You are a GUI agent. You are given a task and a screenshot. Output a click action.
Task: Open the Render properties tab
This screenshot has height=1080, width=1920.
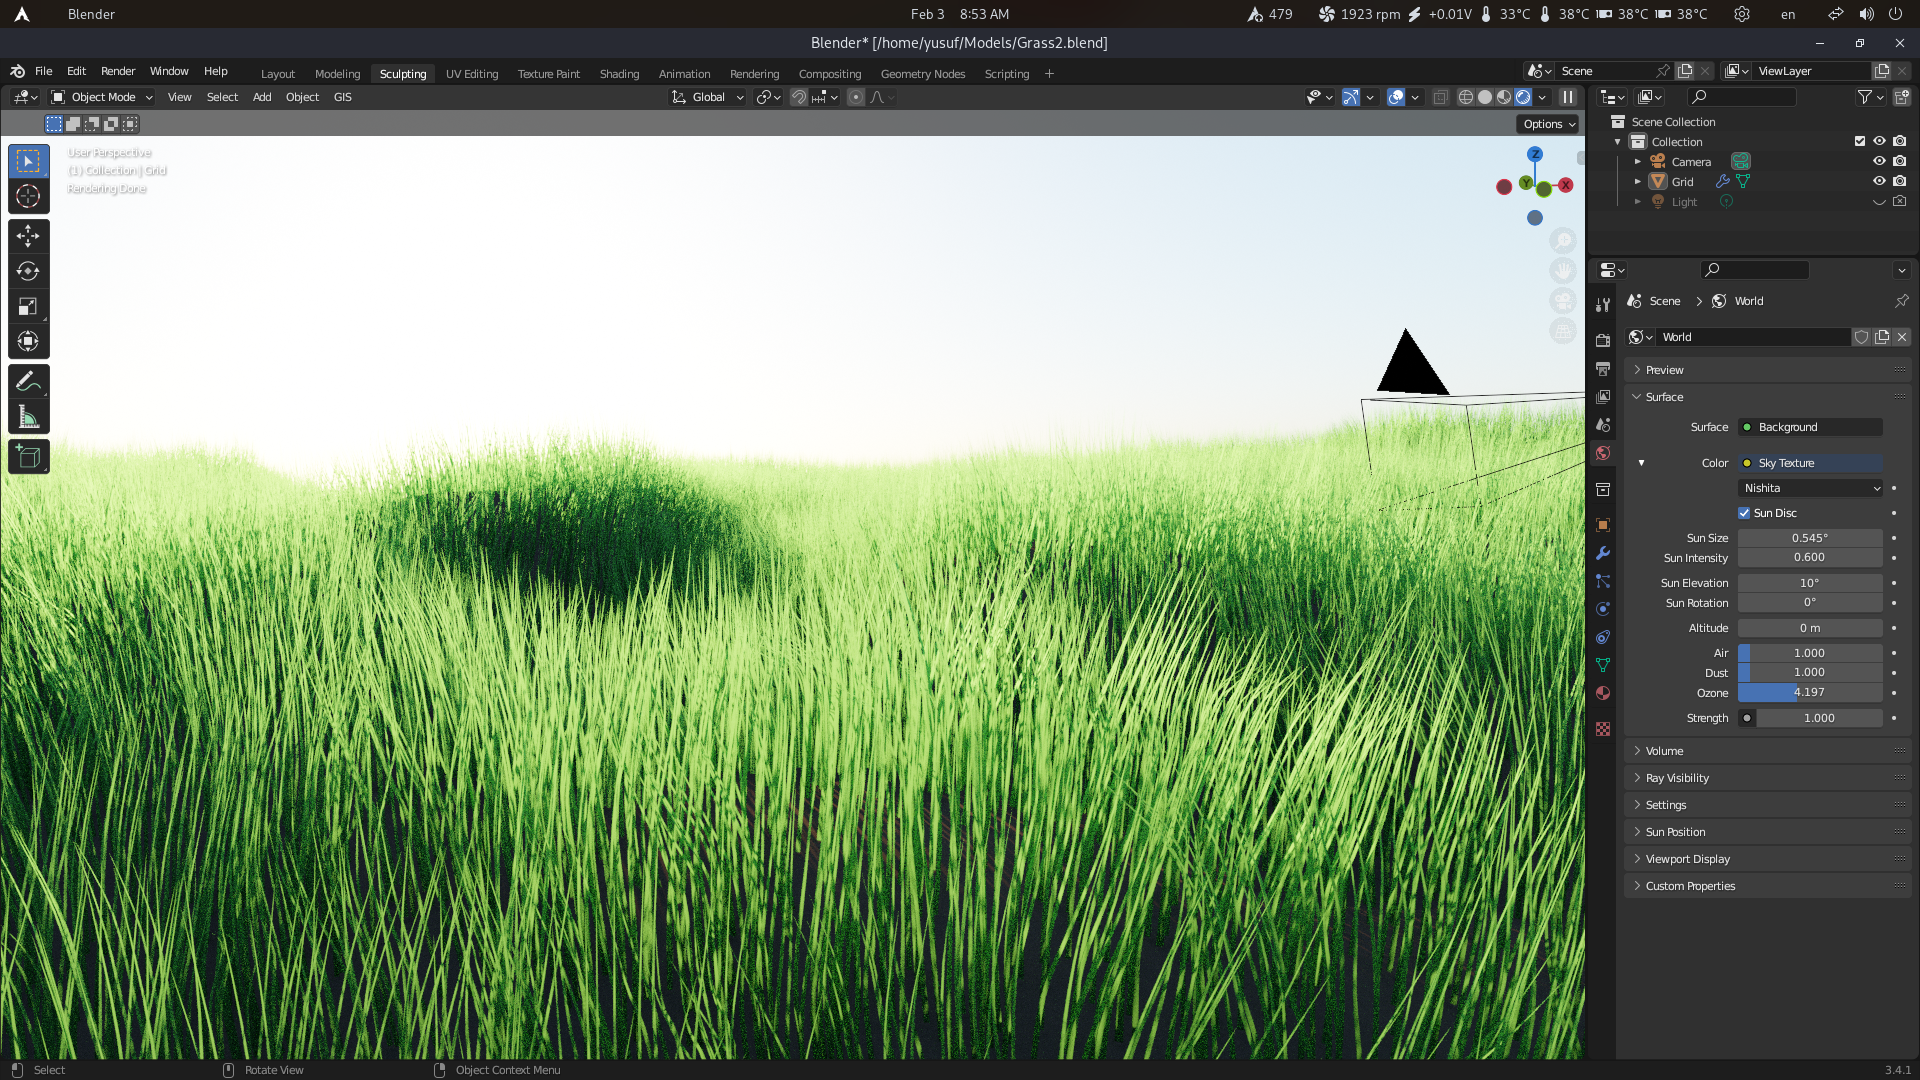click(1603, 340)
